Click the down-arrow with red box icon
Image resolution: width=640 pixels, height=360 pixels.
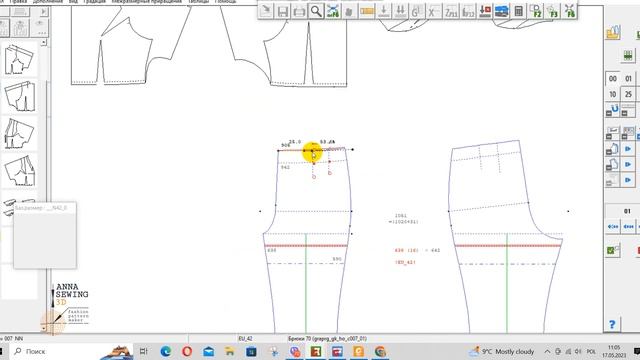click(484, 11)
